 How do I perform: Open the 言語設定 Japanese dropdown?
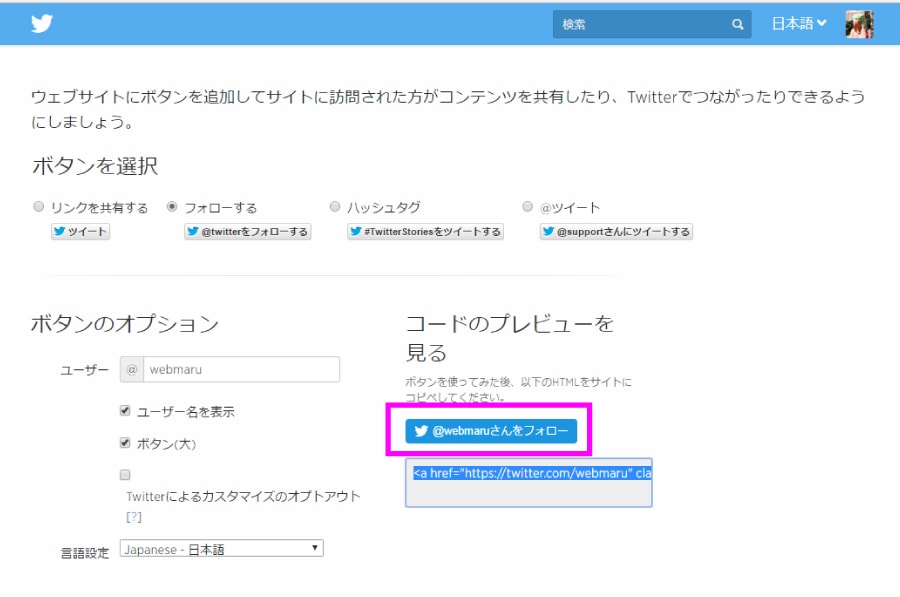pos(222,549)
